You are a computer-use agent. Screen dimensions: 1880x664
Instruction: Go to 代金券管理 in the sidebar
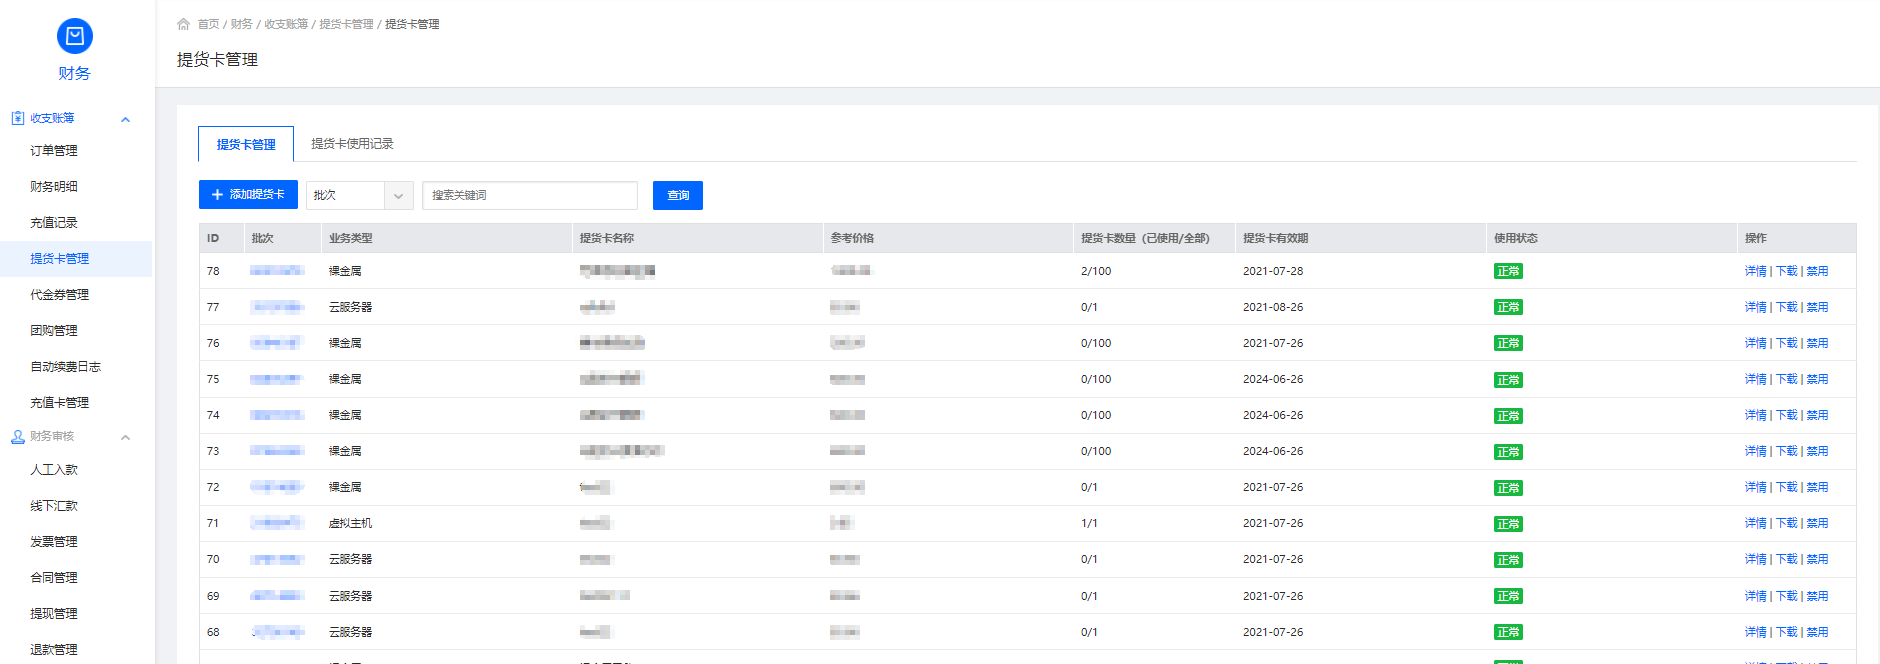coord(59,295)
